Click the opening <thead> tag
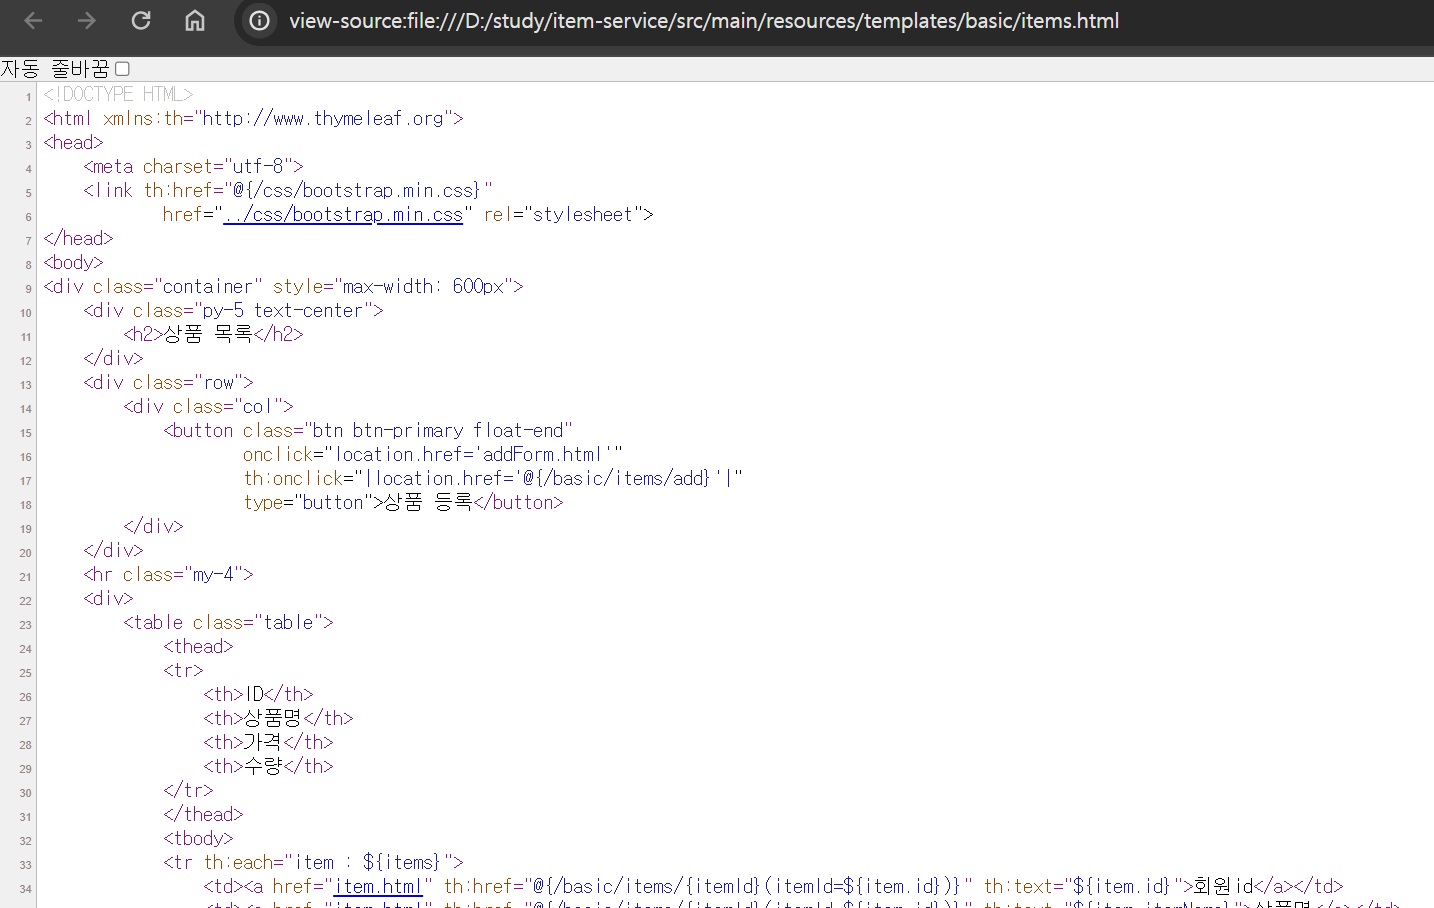The image size is (1434, 908). click(198, 647)
